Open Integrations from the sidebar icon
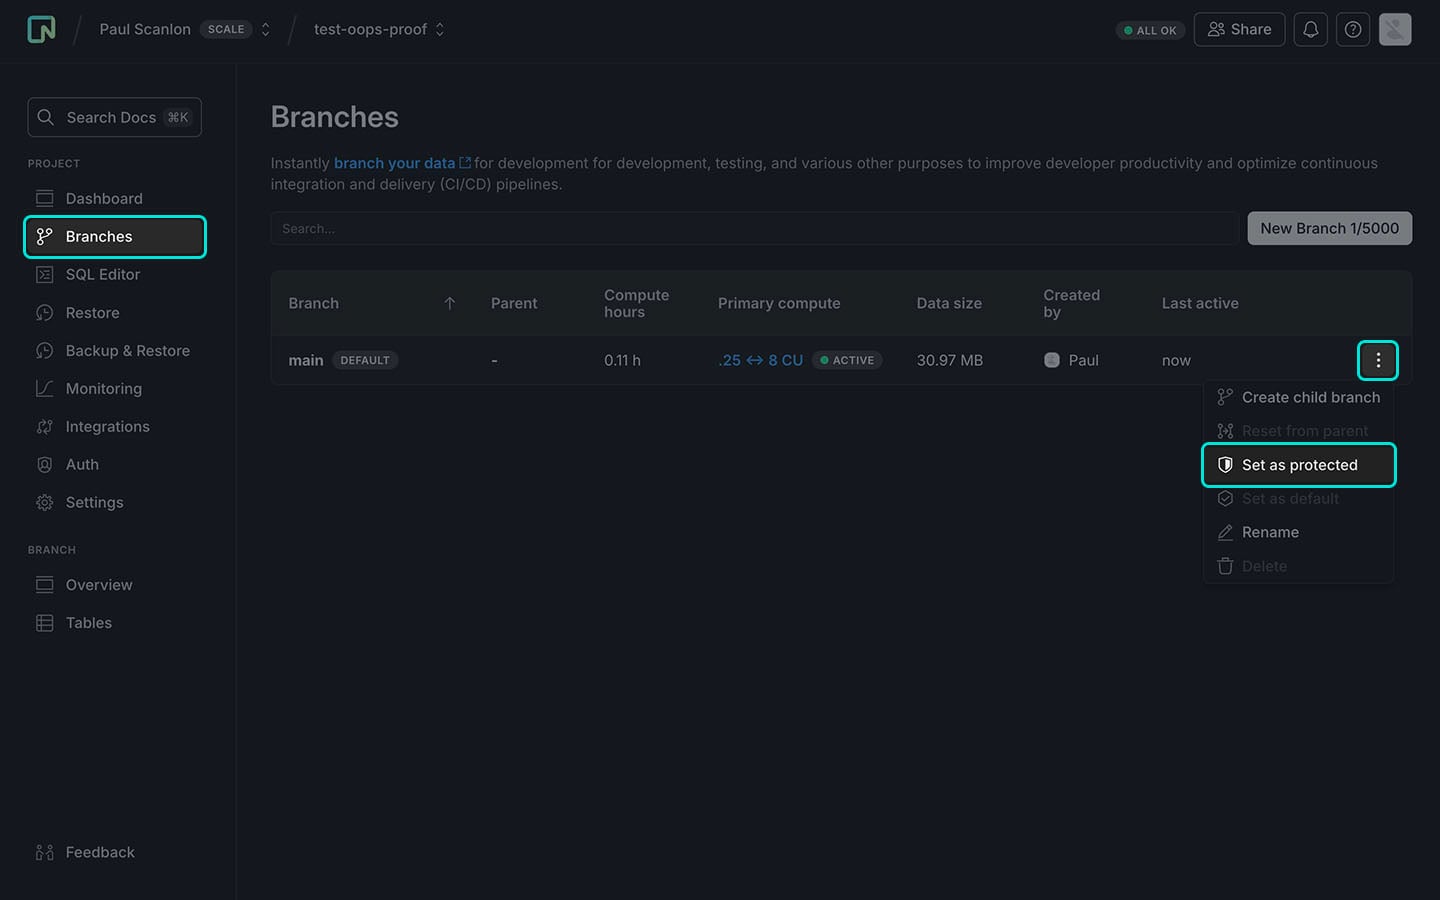 44,426
